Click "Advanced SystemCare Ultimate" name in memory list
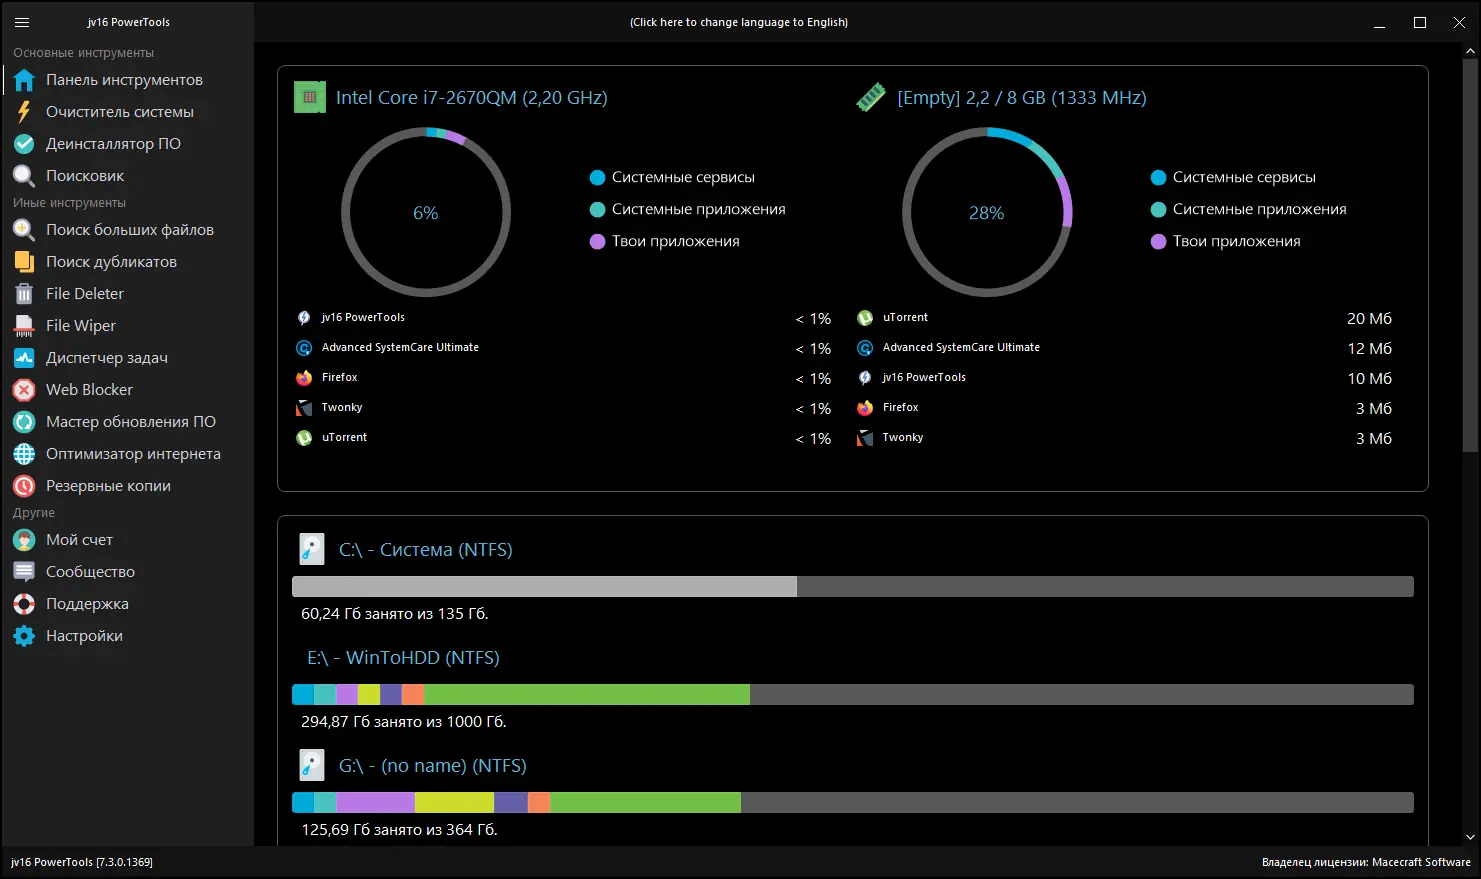This screenshot has height=879, width=1481. pos(961,348)
